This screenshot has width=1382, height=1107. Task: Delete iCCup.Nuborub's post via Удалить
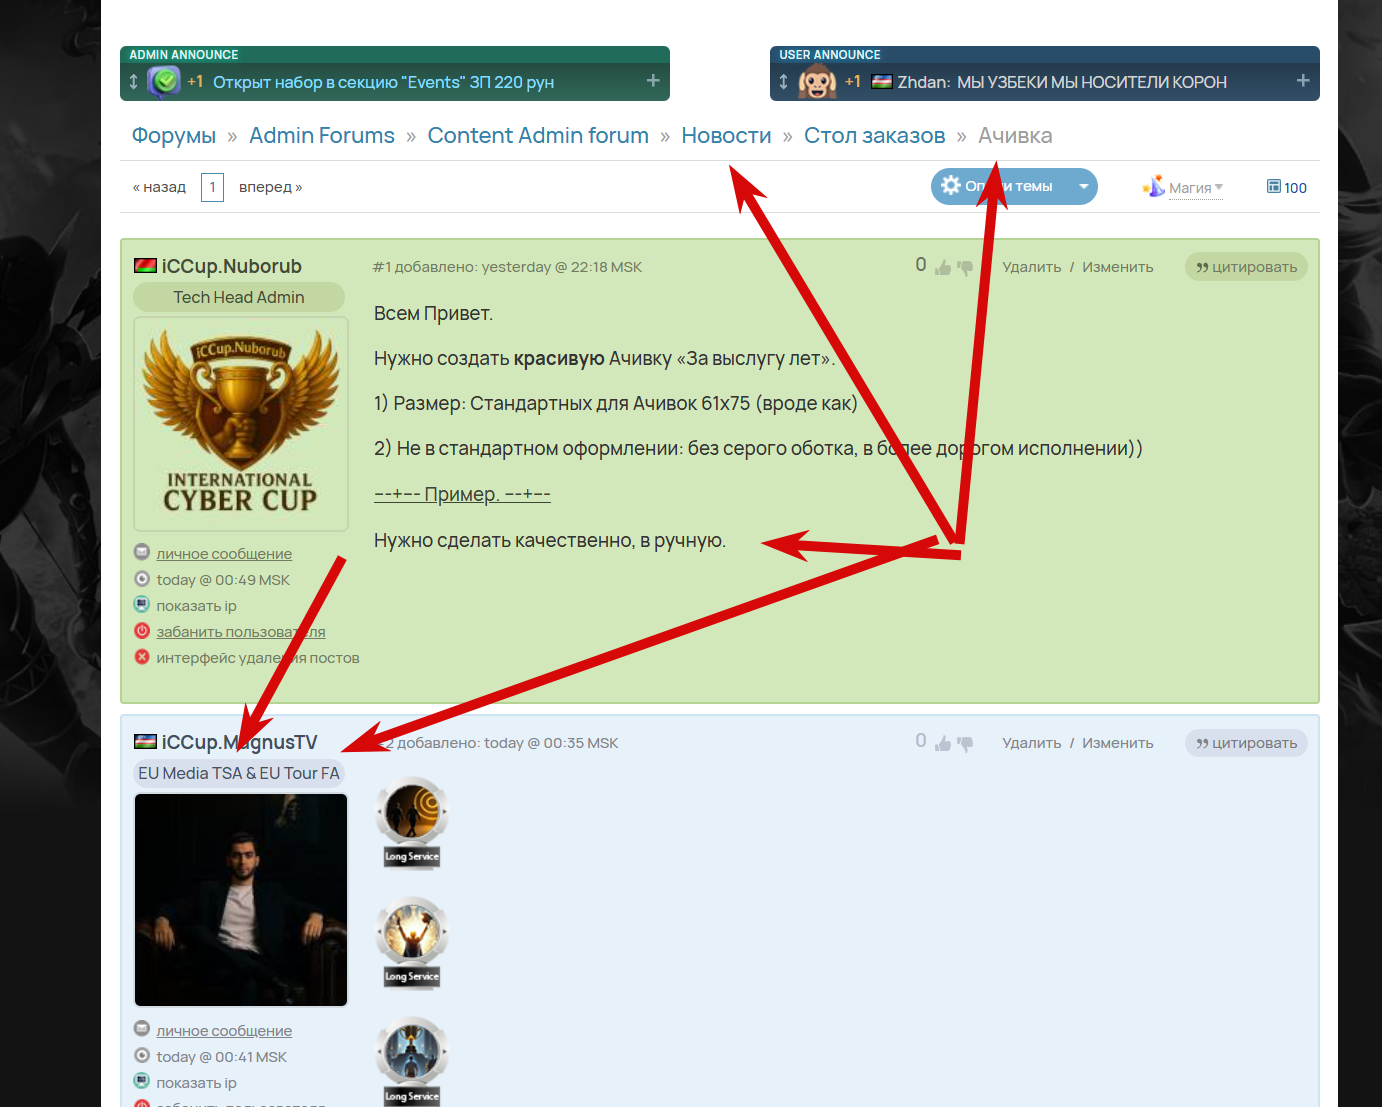1032,267
